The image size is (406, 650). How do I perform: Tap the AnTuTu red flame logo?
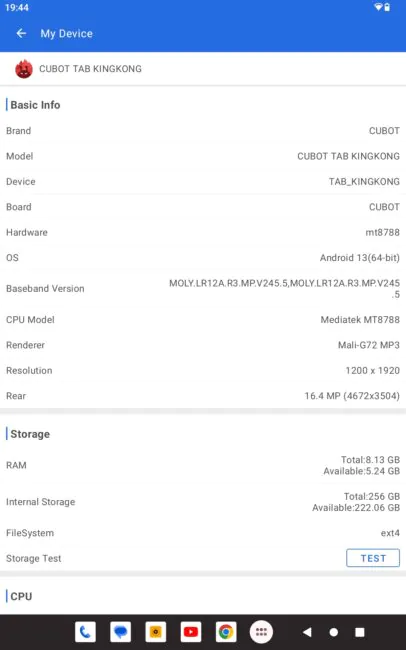[24, 69]
